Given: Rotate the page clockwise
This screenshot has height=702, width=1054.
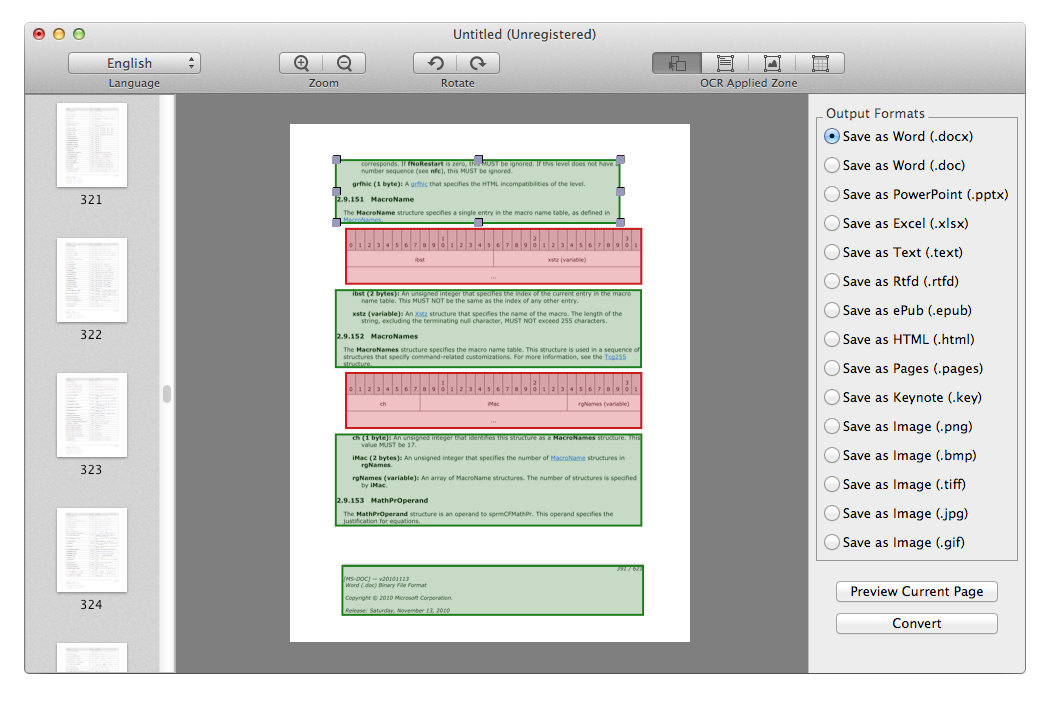Looking at the screenshot, I should coord(478,63).
